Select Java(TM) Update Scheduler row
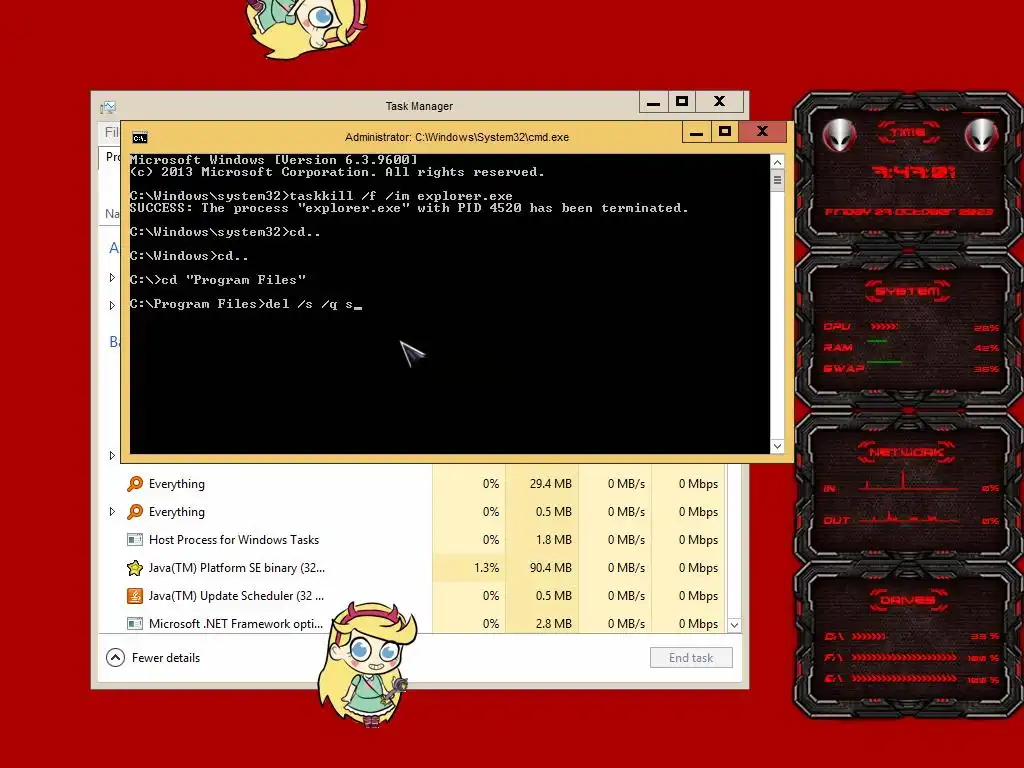The image size is (1024, 768). pos(413,596)
